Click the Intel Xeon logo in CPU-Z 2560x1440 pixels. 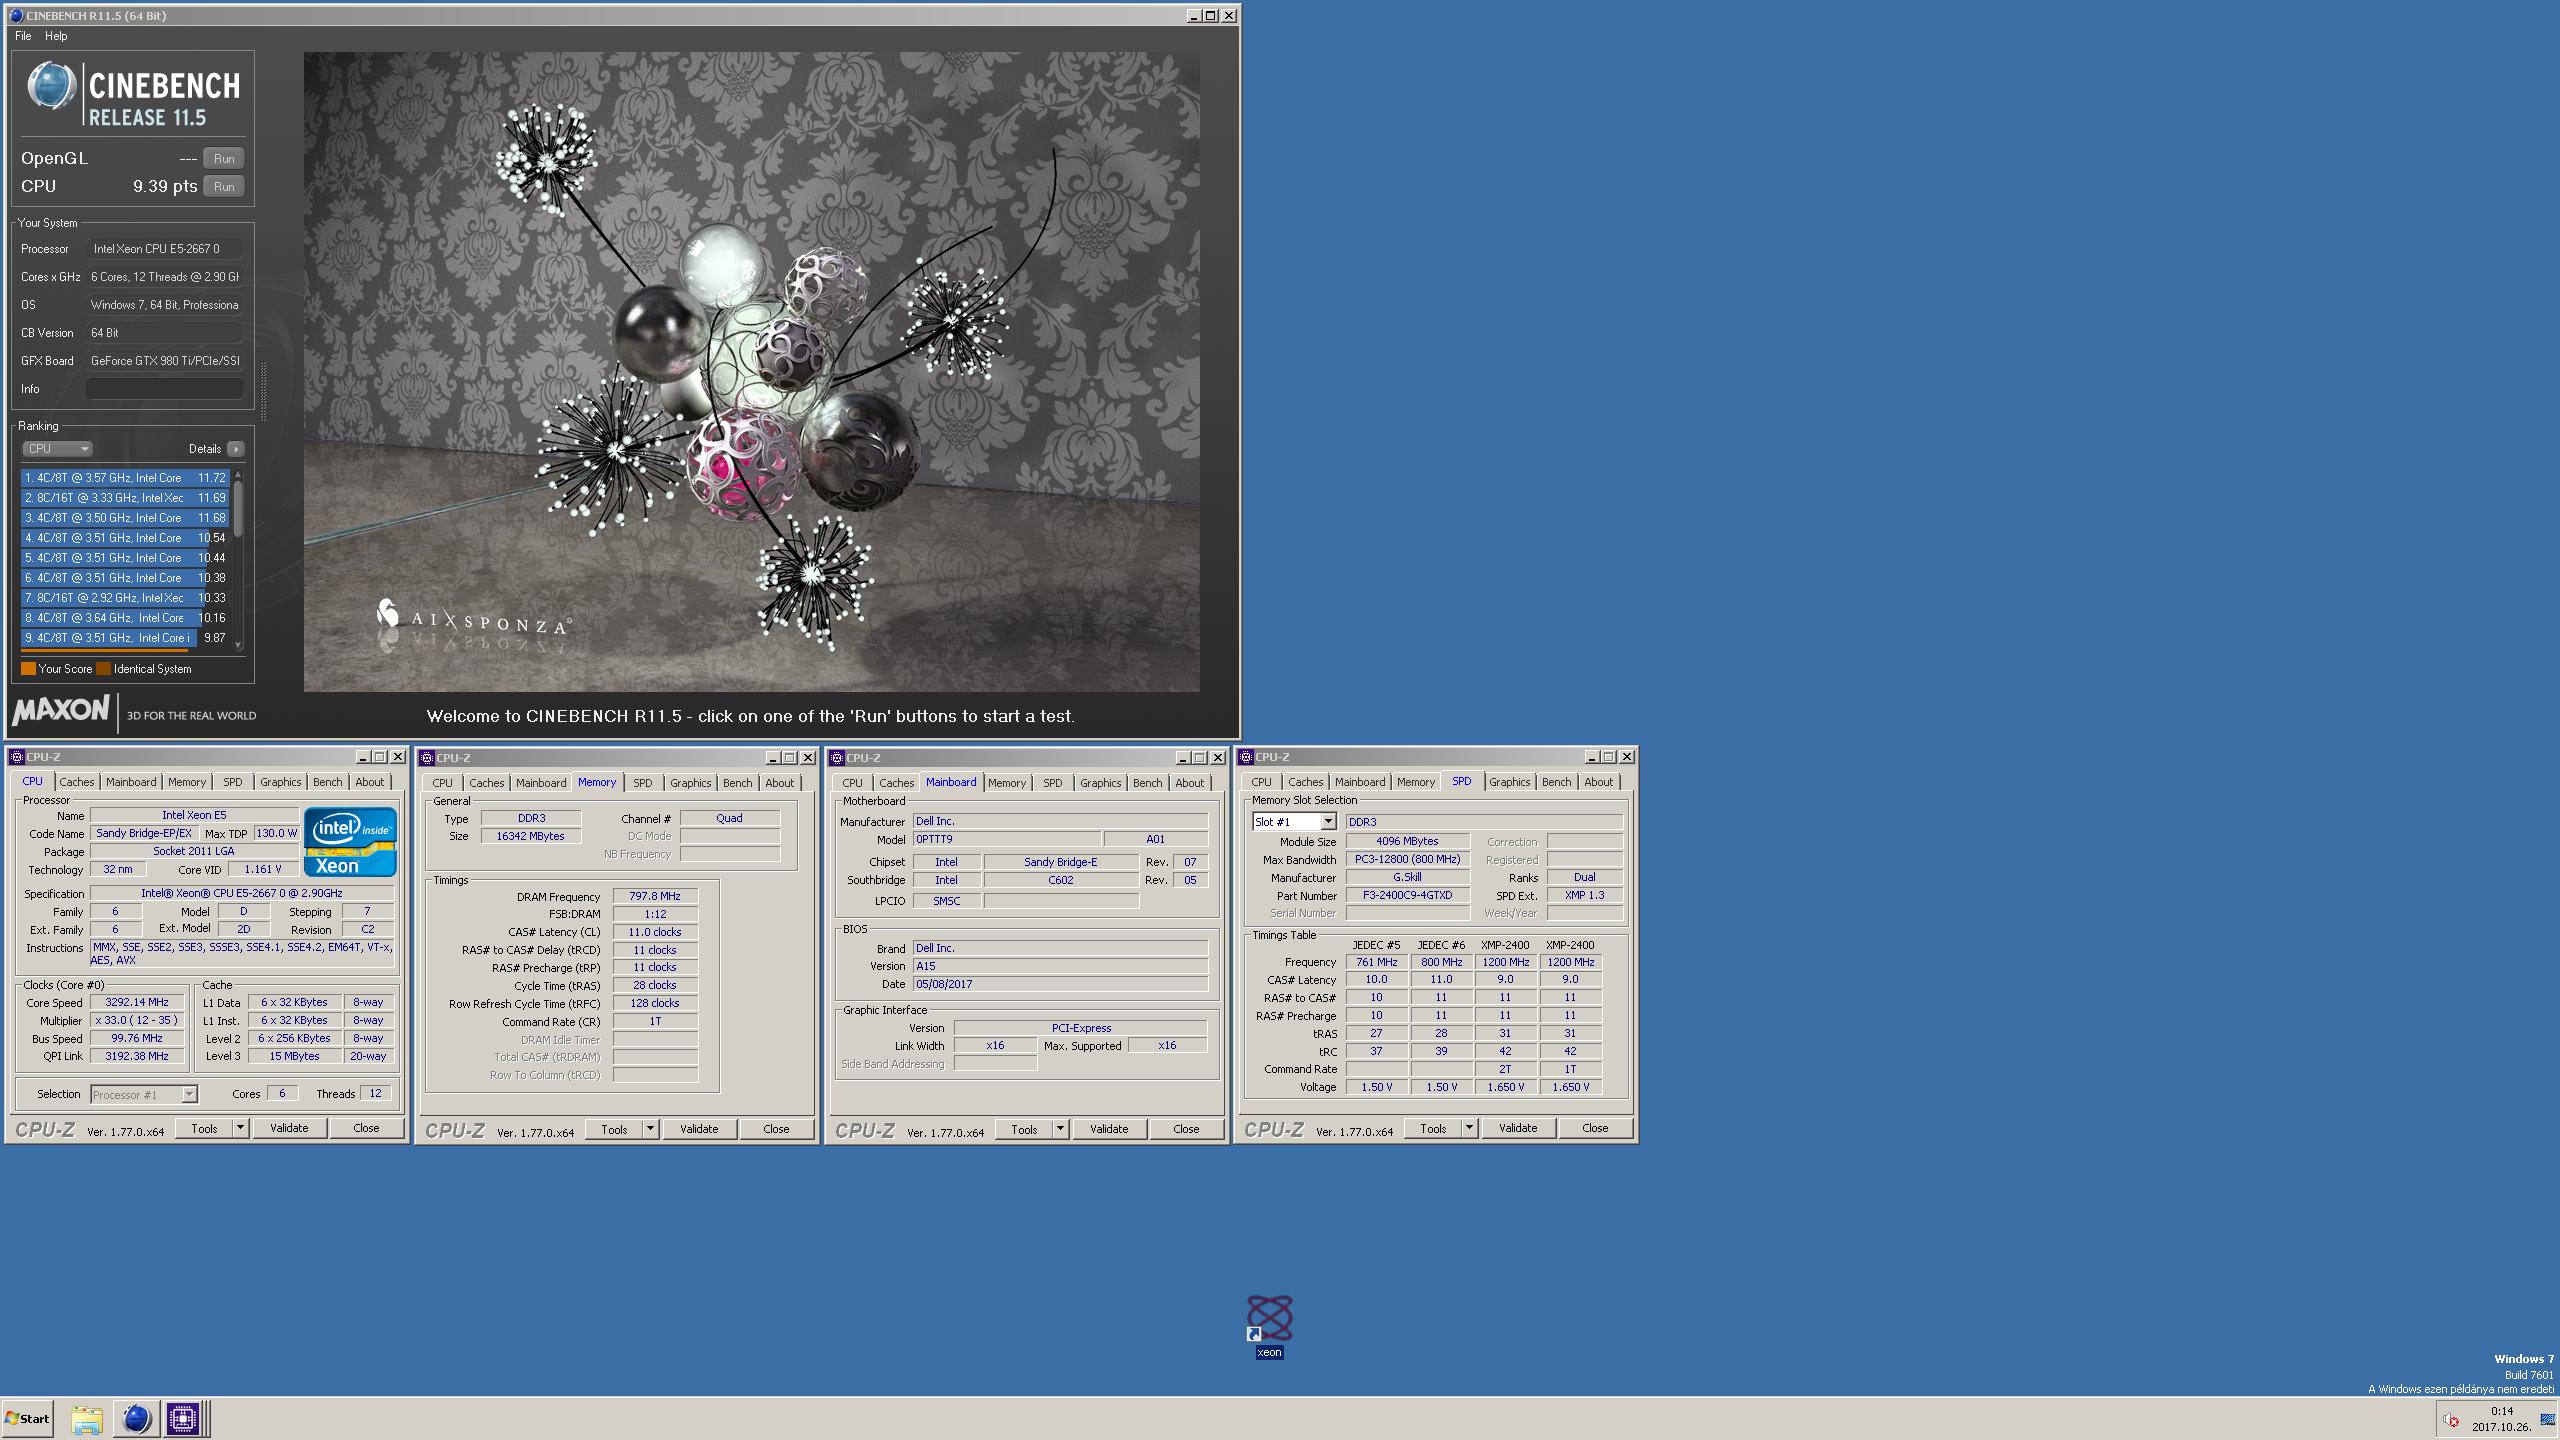350,842
